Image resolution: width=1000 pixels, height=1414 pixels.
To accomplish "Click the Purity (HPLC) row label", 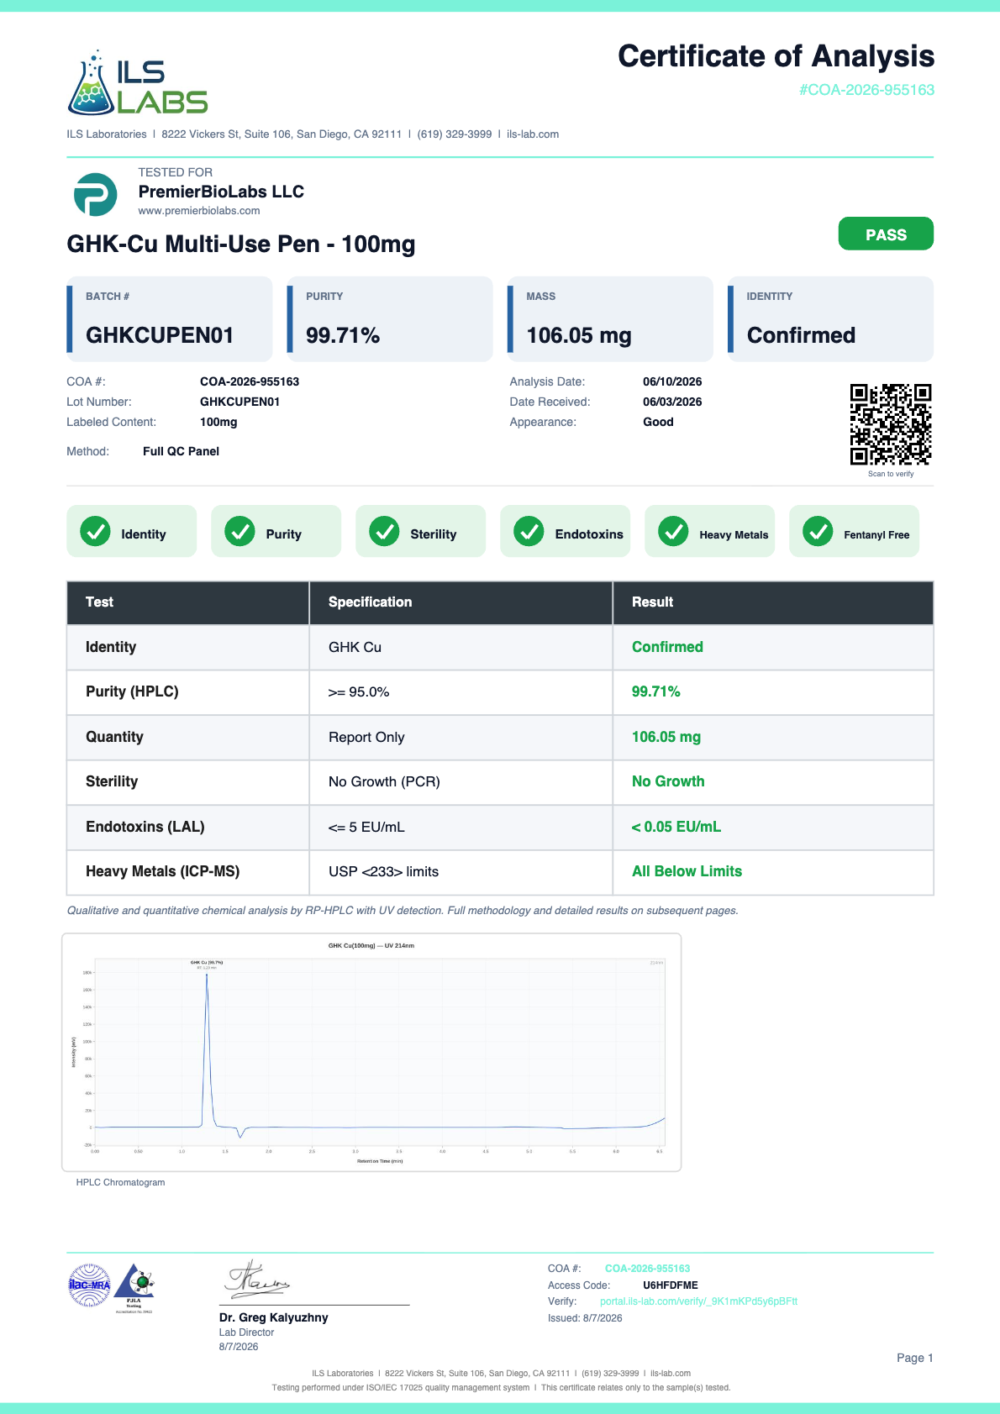I will 132,691.
